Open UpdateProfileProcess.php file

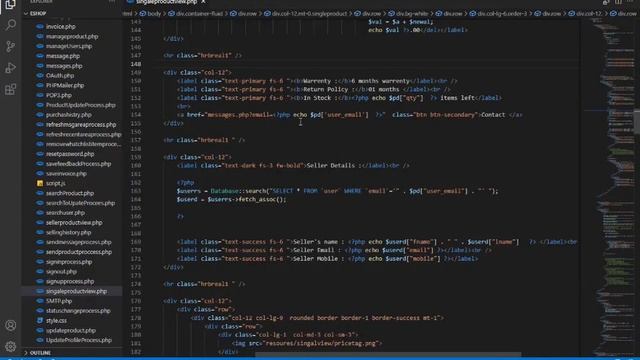pyautogui.click(x=79, y=340)
